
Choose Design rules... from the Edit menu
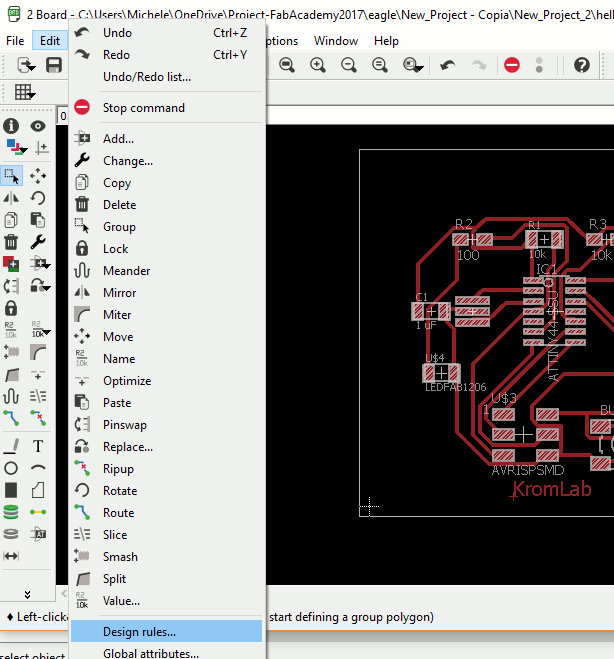(x=166, y=631)
